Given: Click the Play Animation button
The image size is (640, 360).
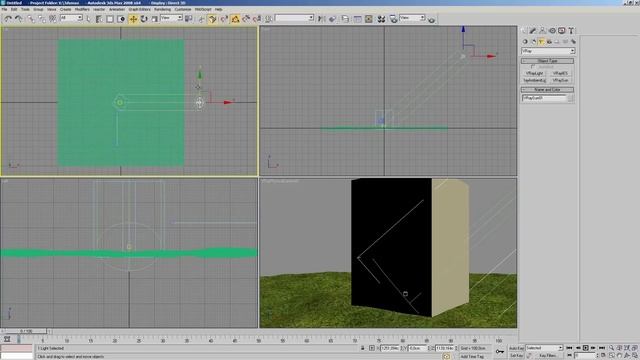Looking at the screenshot, I should coord(585,348).
